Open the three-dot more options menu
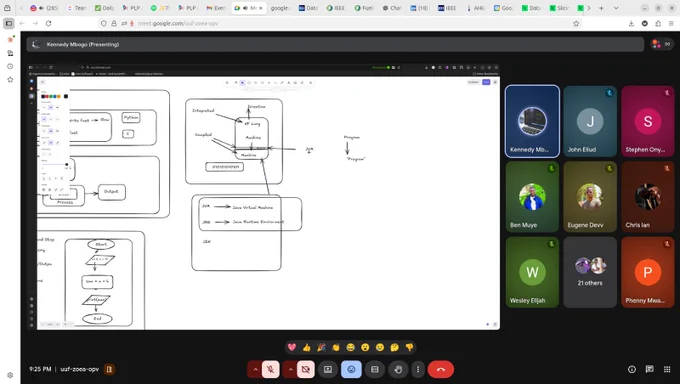The image size is (680, 384). point(418,369)
